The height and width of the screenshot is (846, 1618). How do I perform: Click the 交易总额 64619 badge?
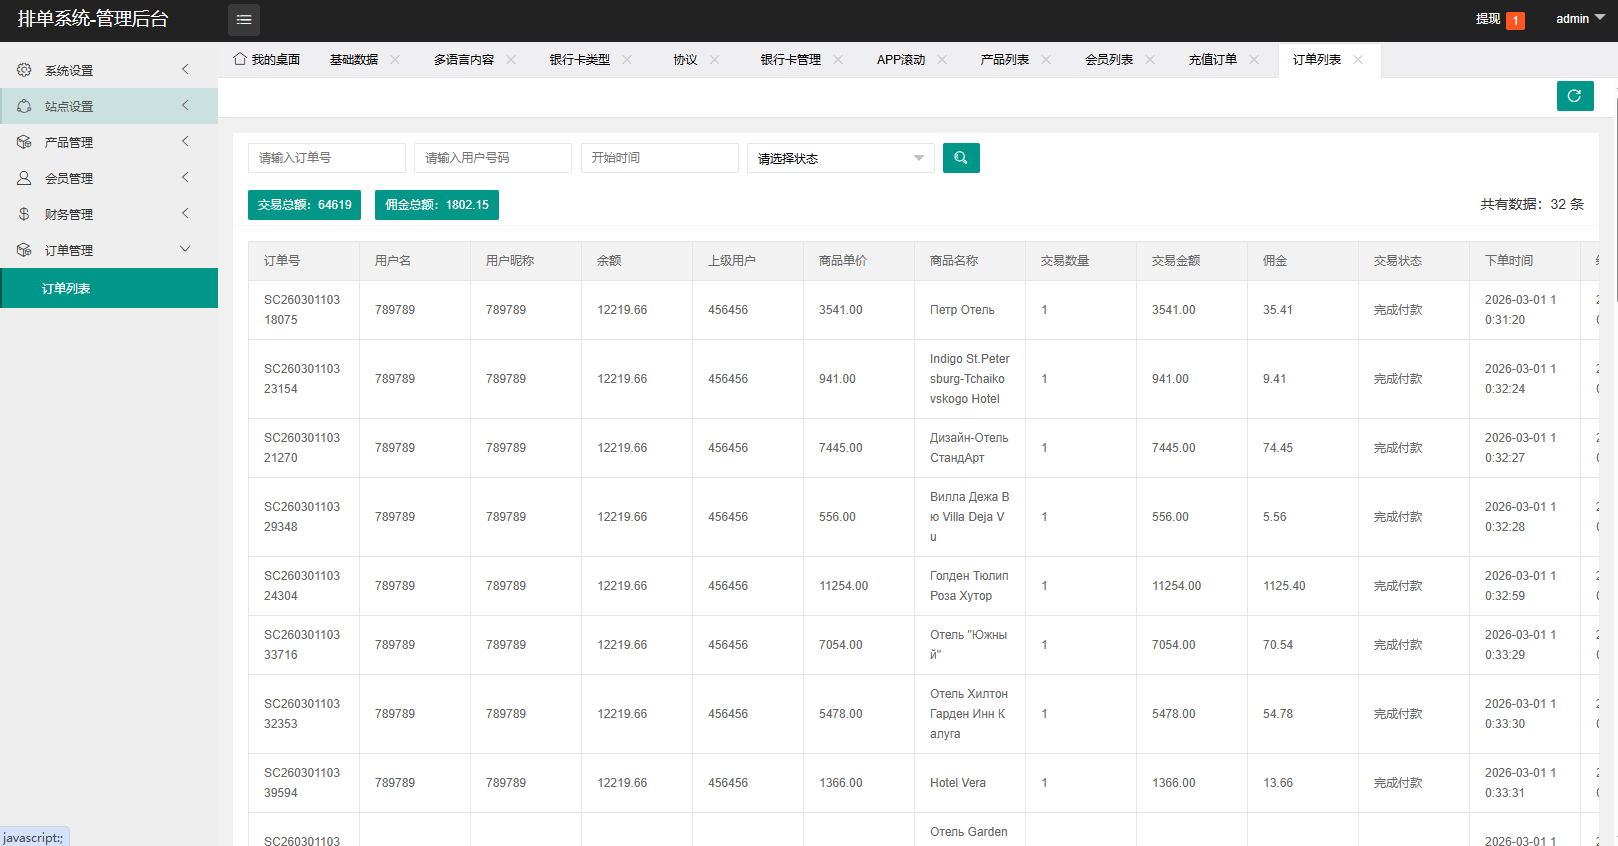(x=304, y=205)
